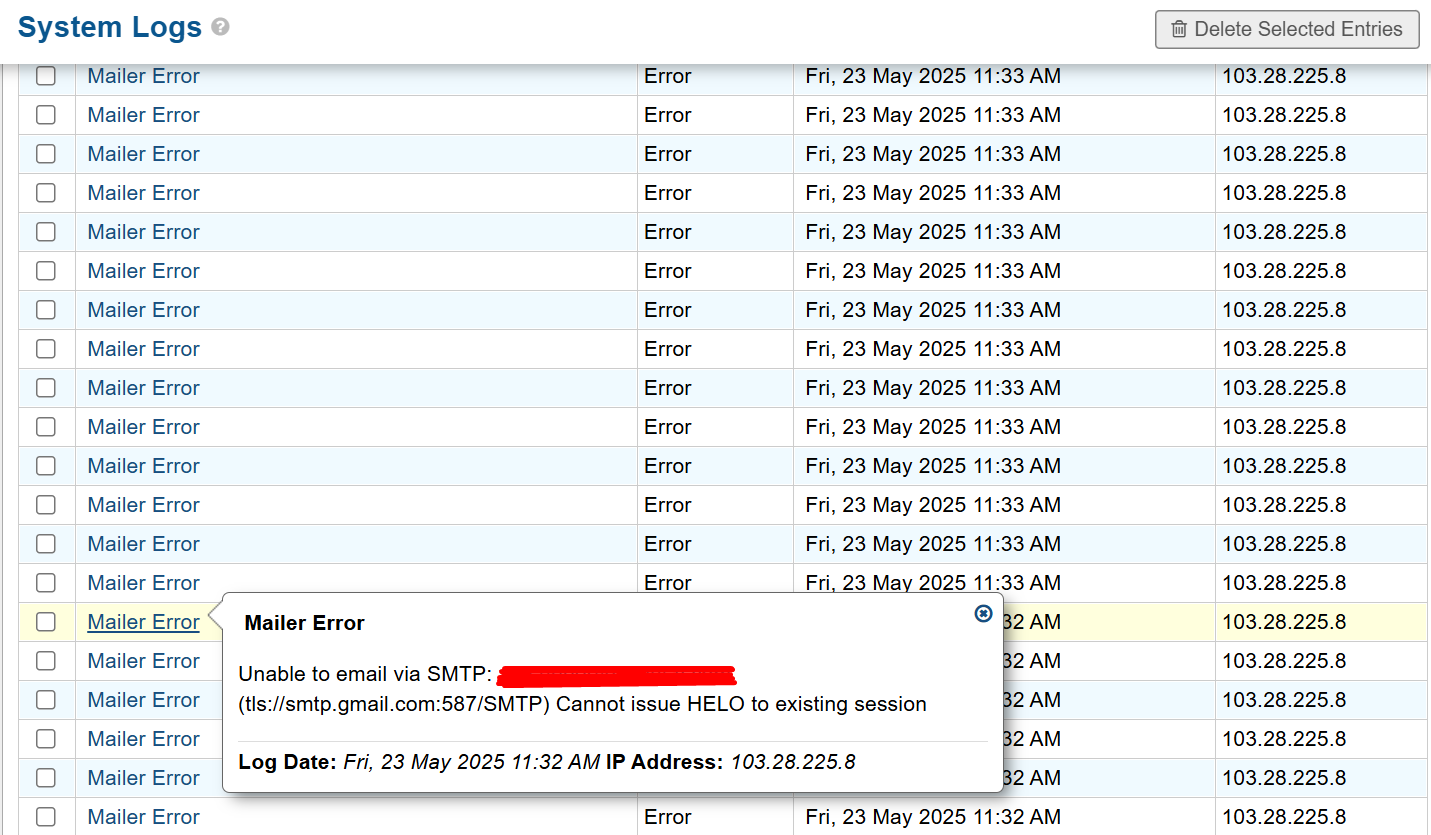The width and height of the screenshot is (1431, 835).
Task: Select the topmost visible row's checkbox
Action: click(x=46, y=76)
